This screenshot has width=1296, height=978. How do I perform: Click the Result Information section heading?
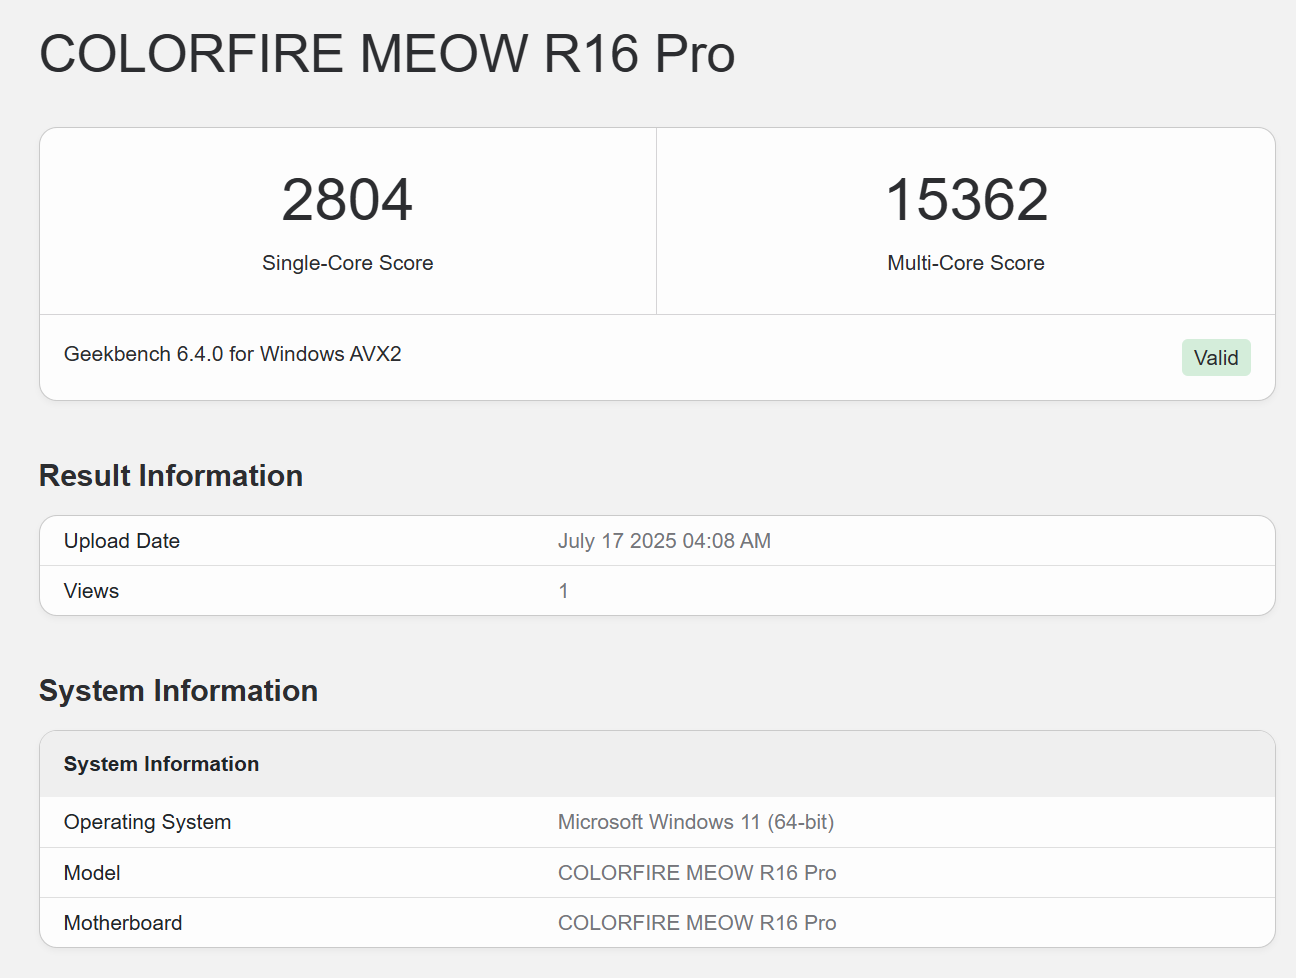pyautogui.click(x=171, y=476)
